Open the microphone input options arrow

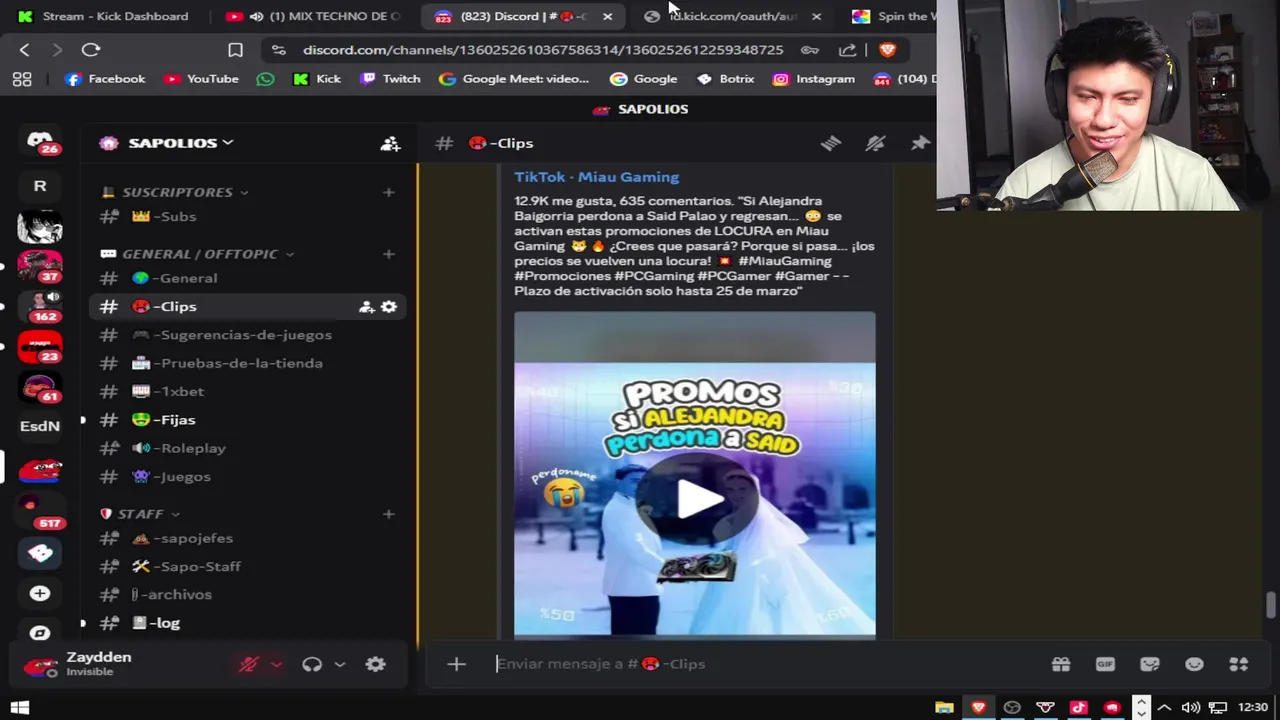tap(277, 664)
